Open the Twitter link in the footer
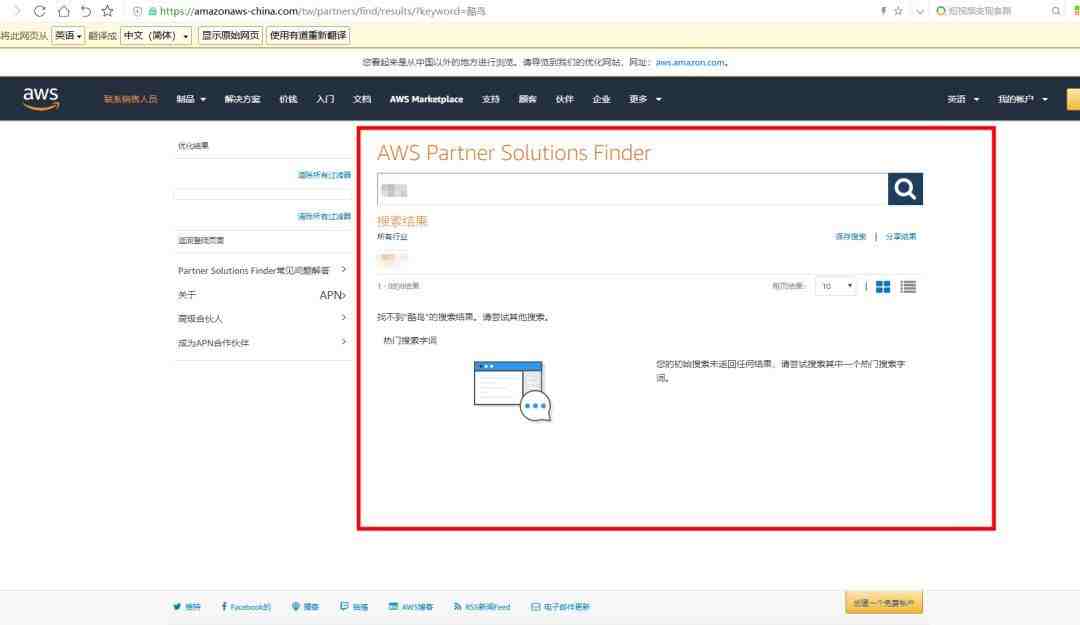 (x=187, y=607)
